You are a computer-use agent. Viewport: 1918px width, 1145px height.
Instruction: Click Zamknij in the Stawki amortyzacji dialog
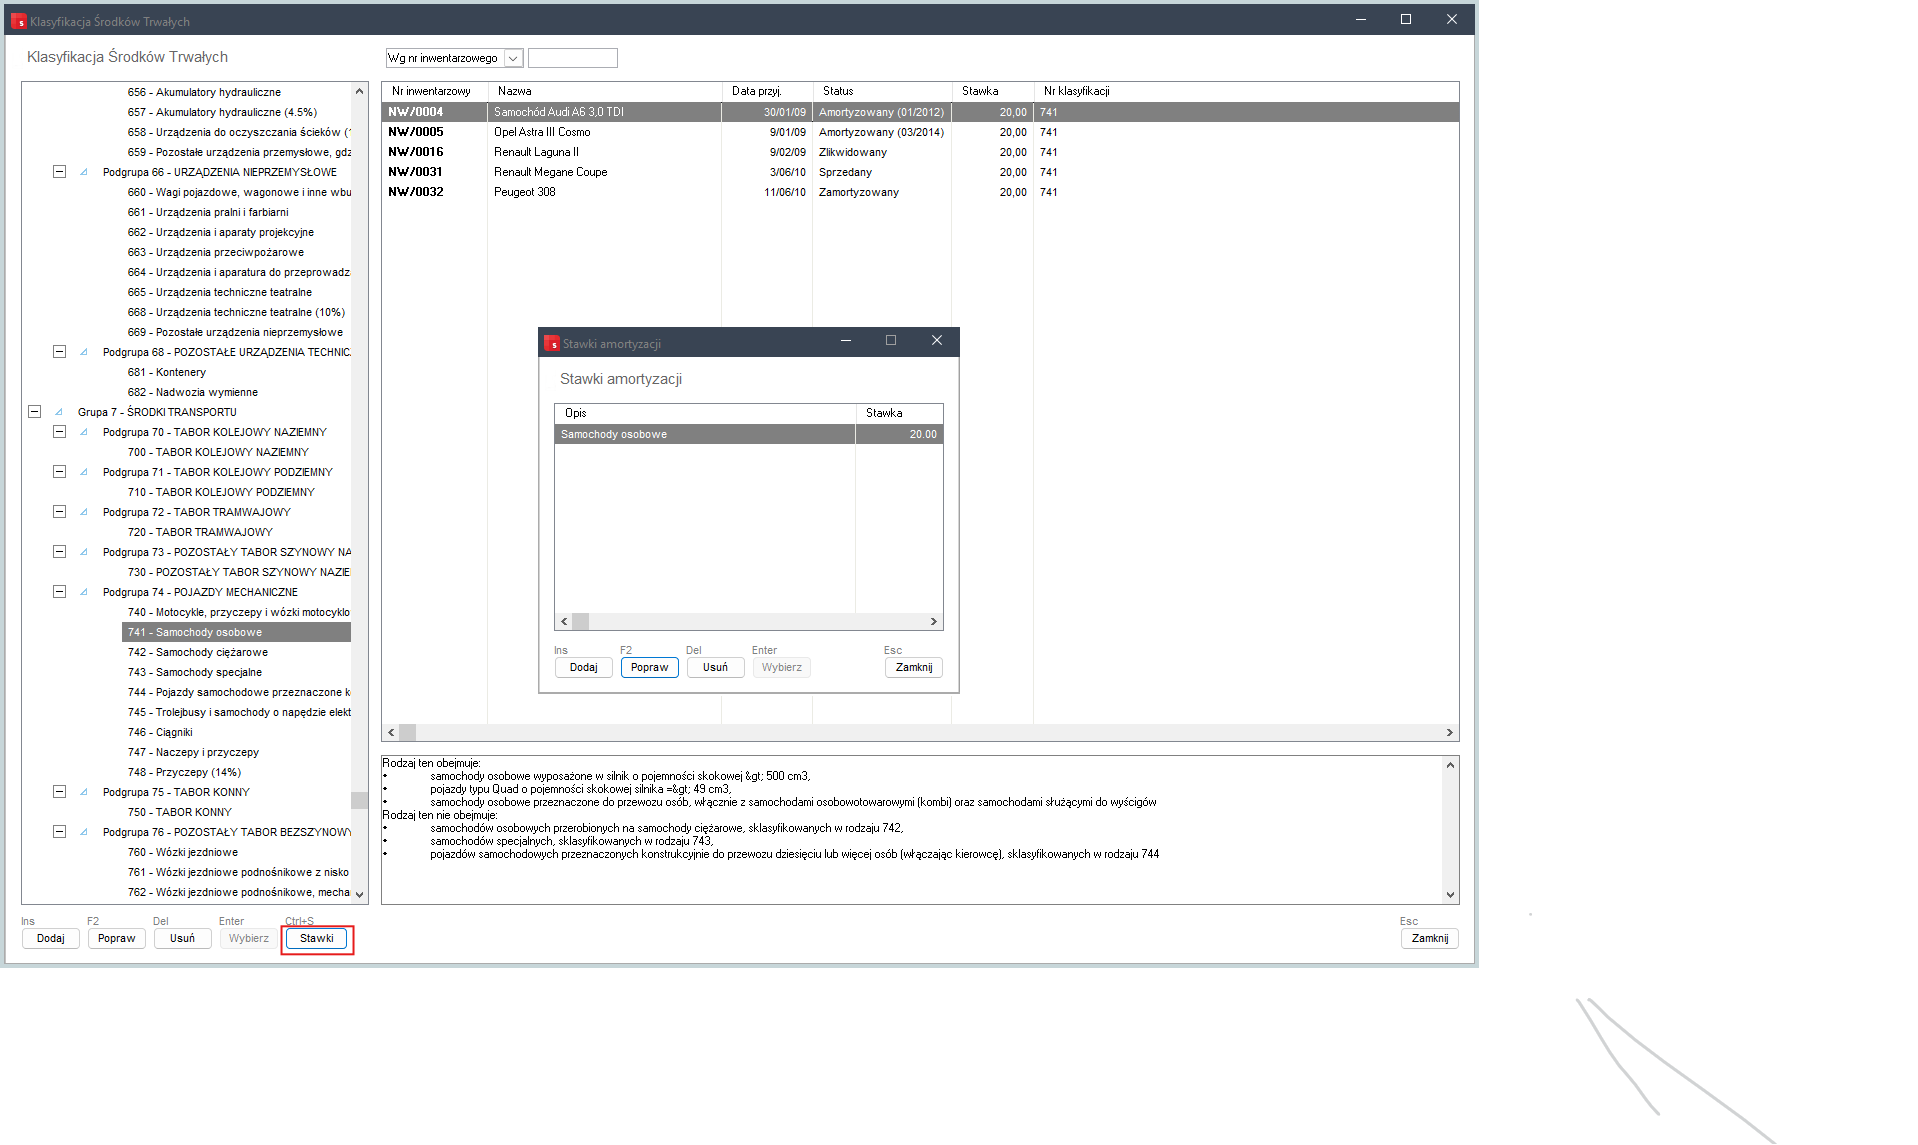(914, 667)
